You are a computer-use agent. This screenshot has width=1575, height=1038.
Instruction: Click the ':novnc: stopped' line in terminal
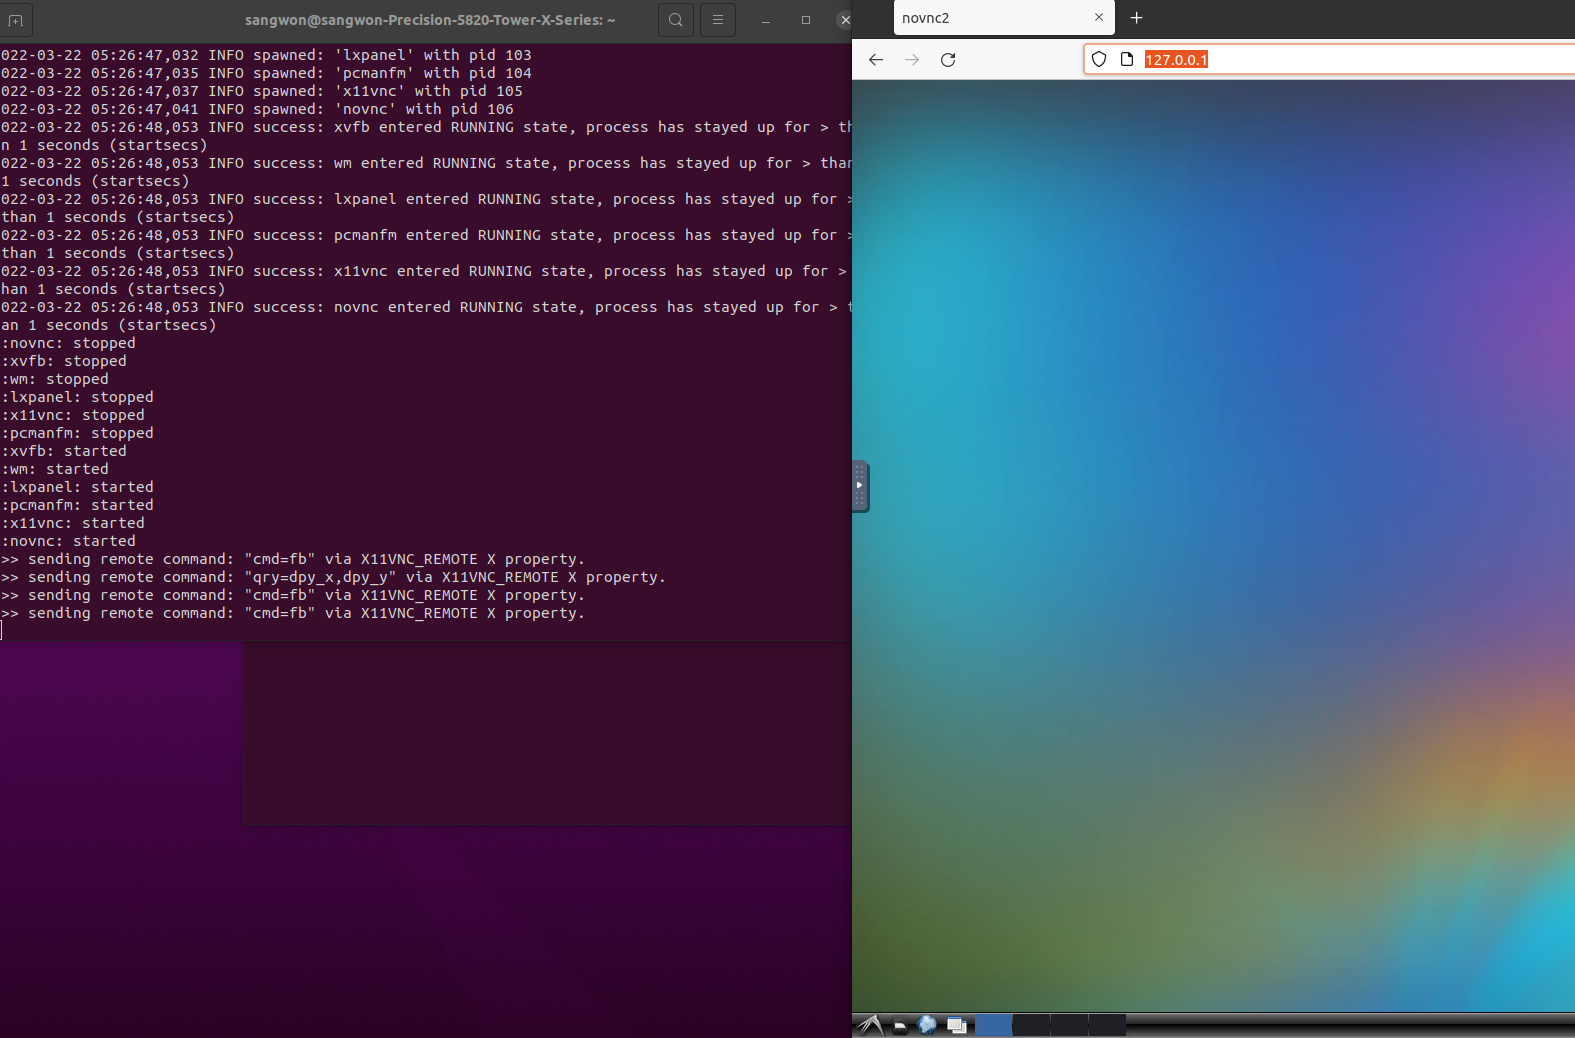point(68,343)
